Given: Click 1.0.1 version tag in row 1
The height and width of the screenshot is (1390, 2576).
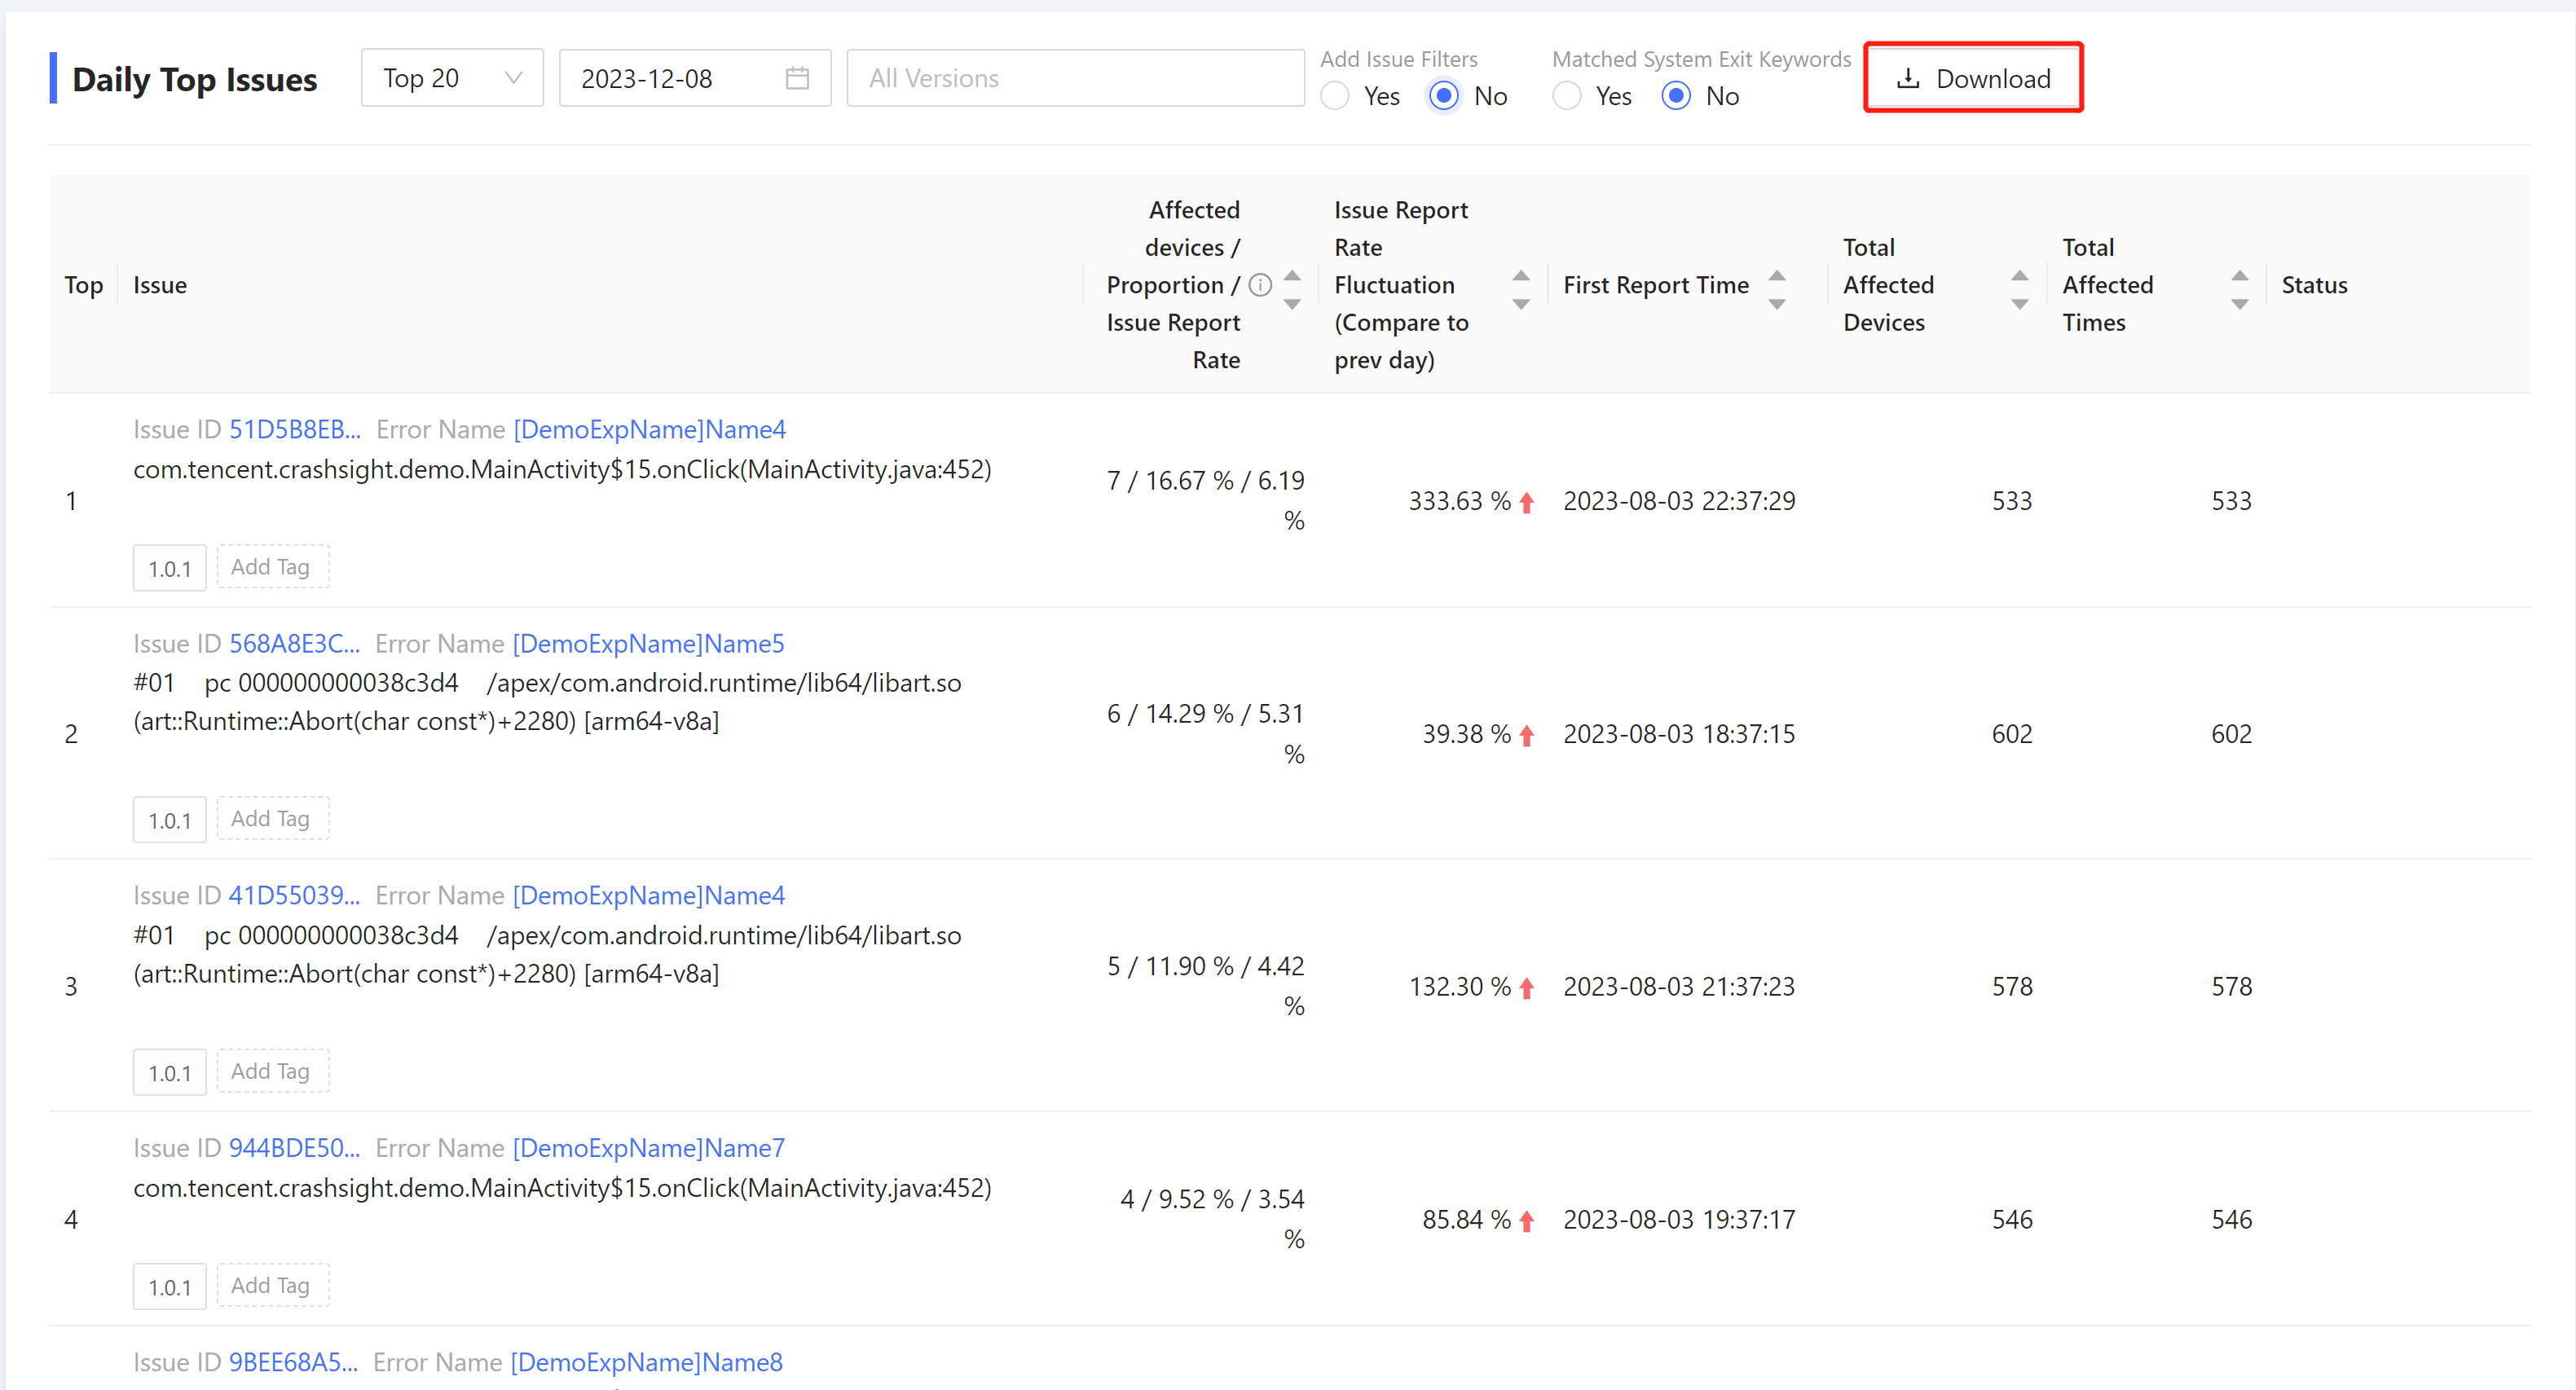Looking at the screenshot, I should 170,568.
